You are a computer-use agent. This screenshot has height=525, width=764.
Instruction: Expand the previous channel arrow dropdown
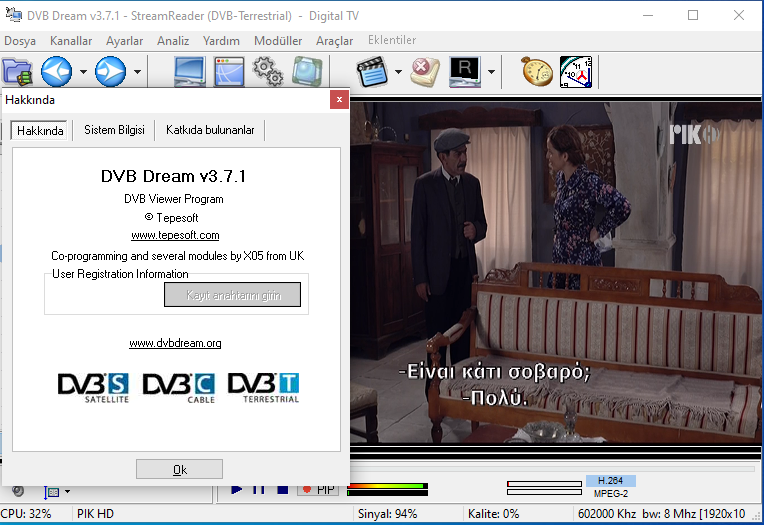click(x=83, y=72)
